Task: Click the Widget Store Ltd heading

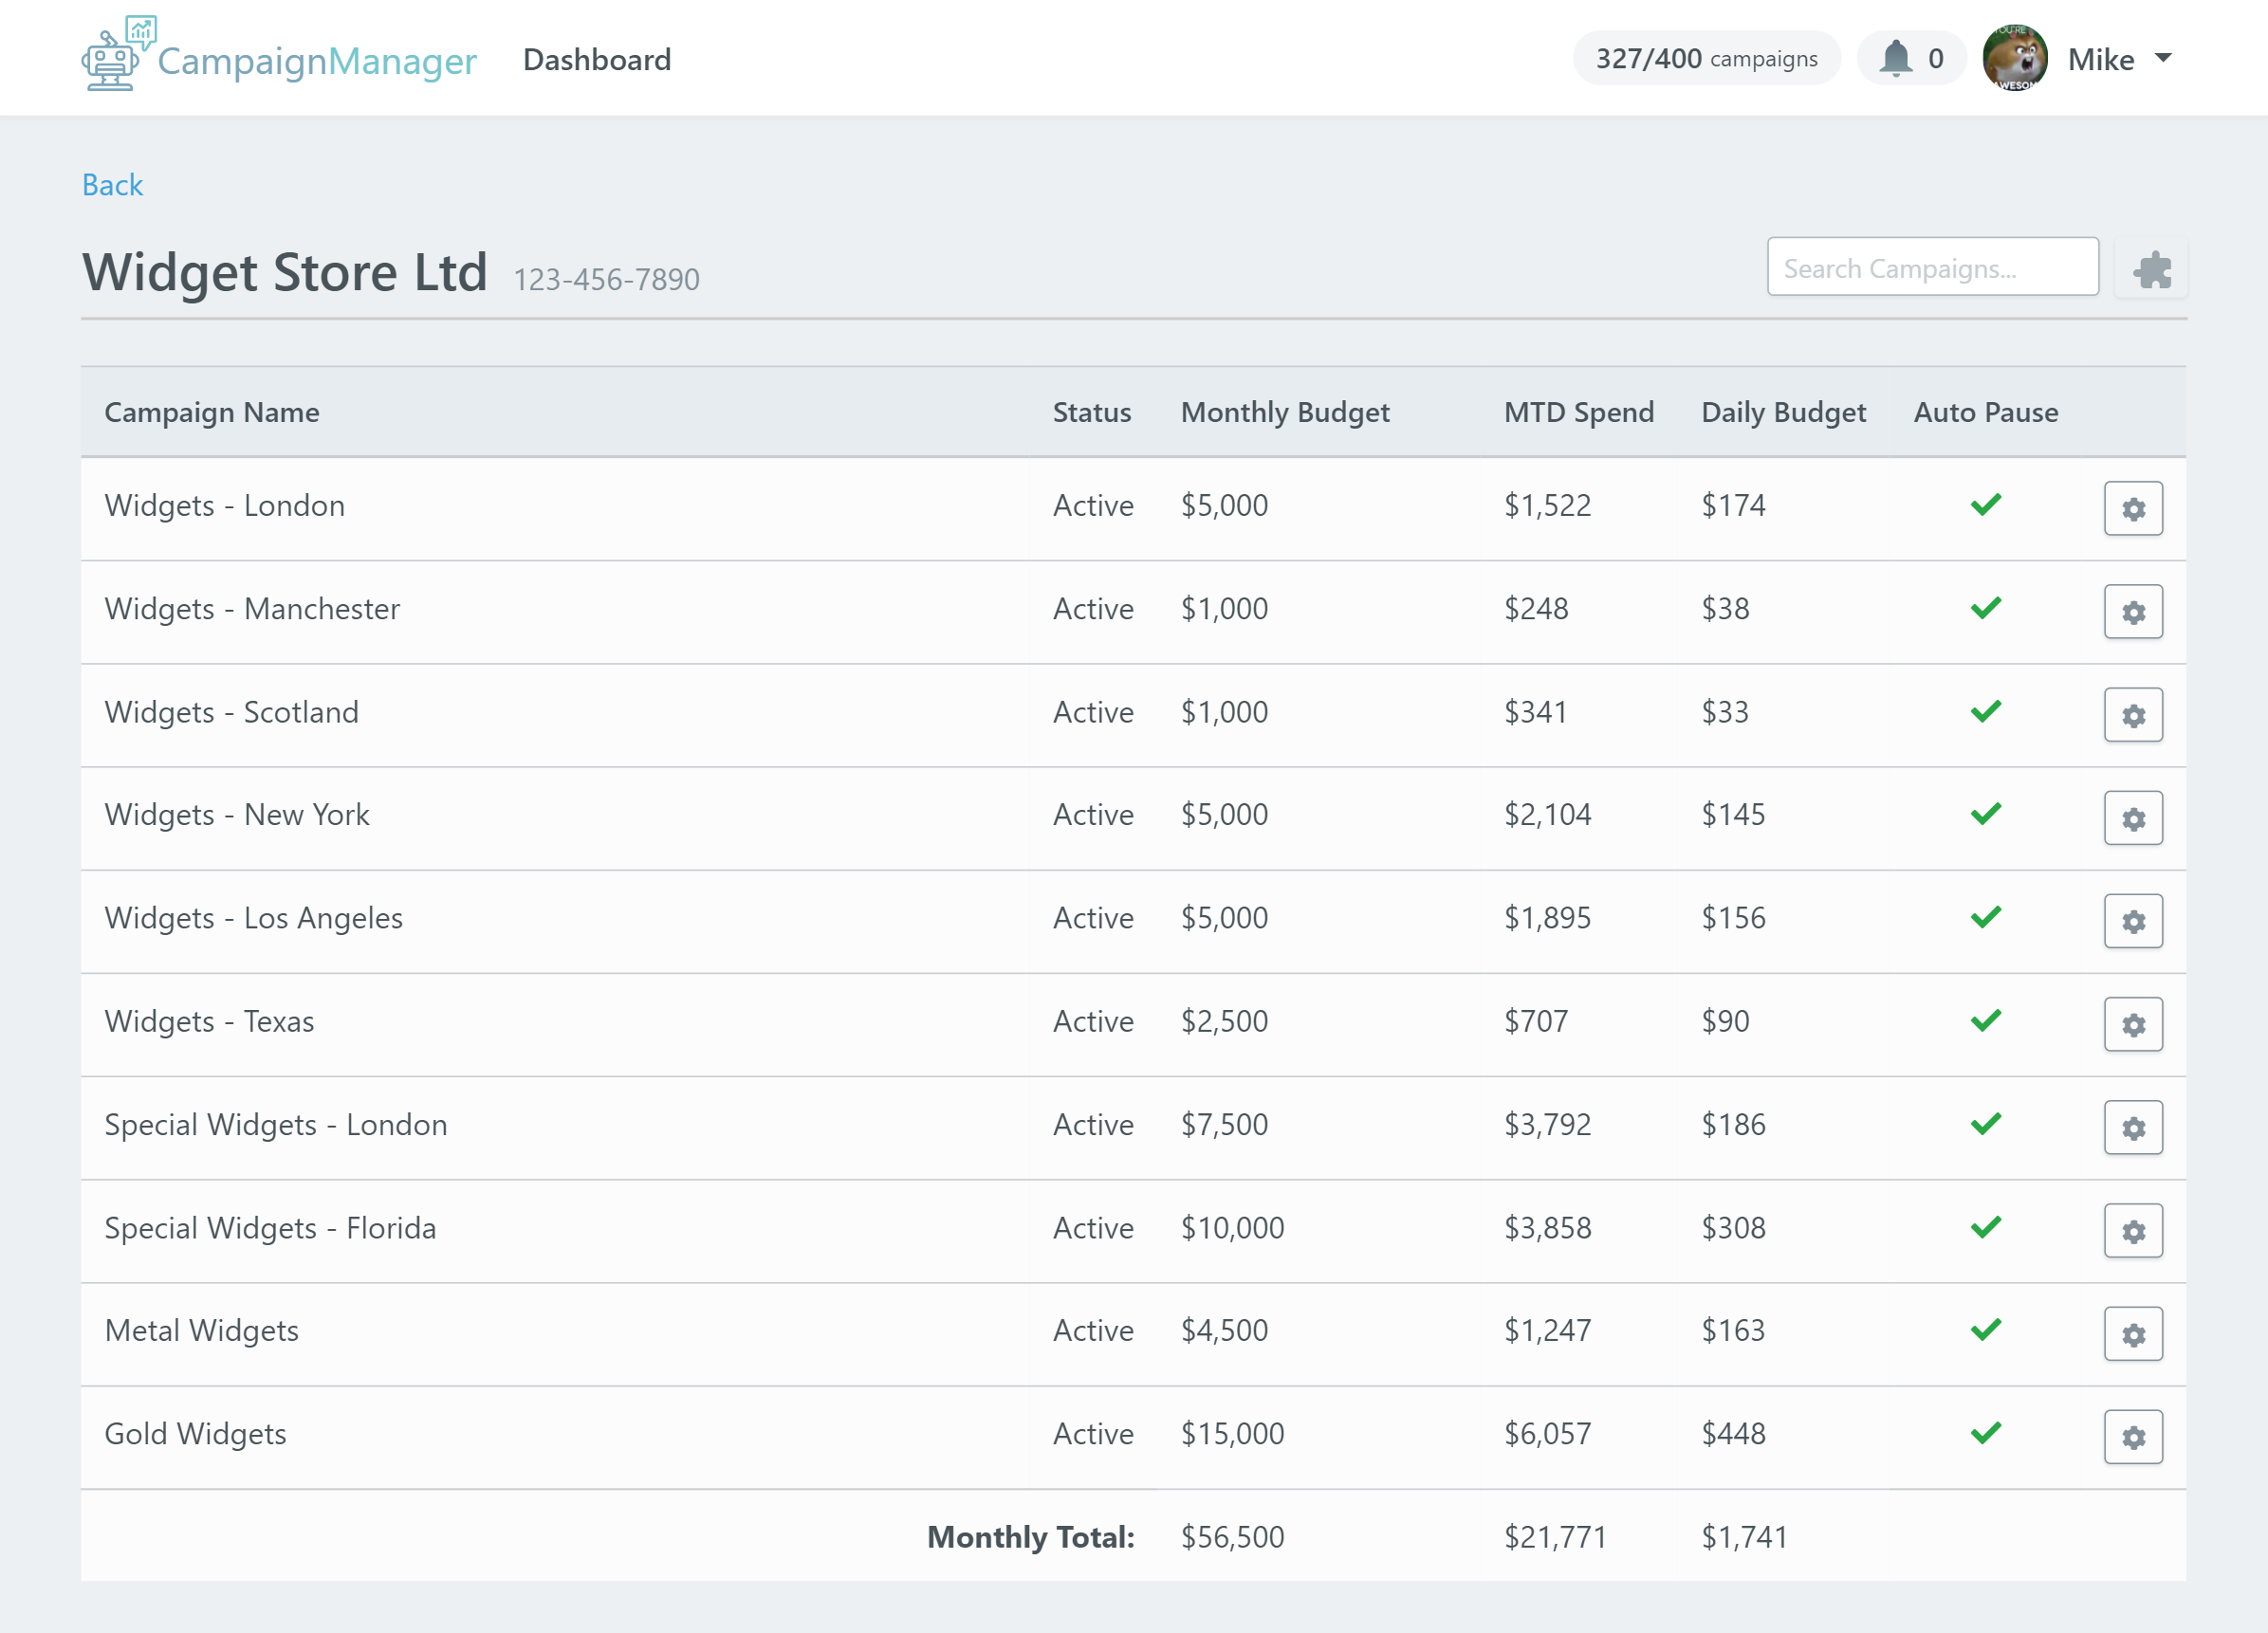Action: pos(285,272)
